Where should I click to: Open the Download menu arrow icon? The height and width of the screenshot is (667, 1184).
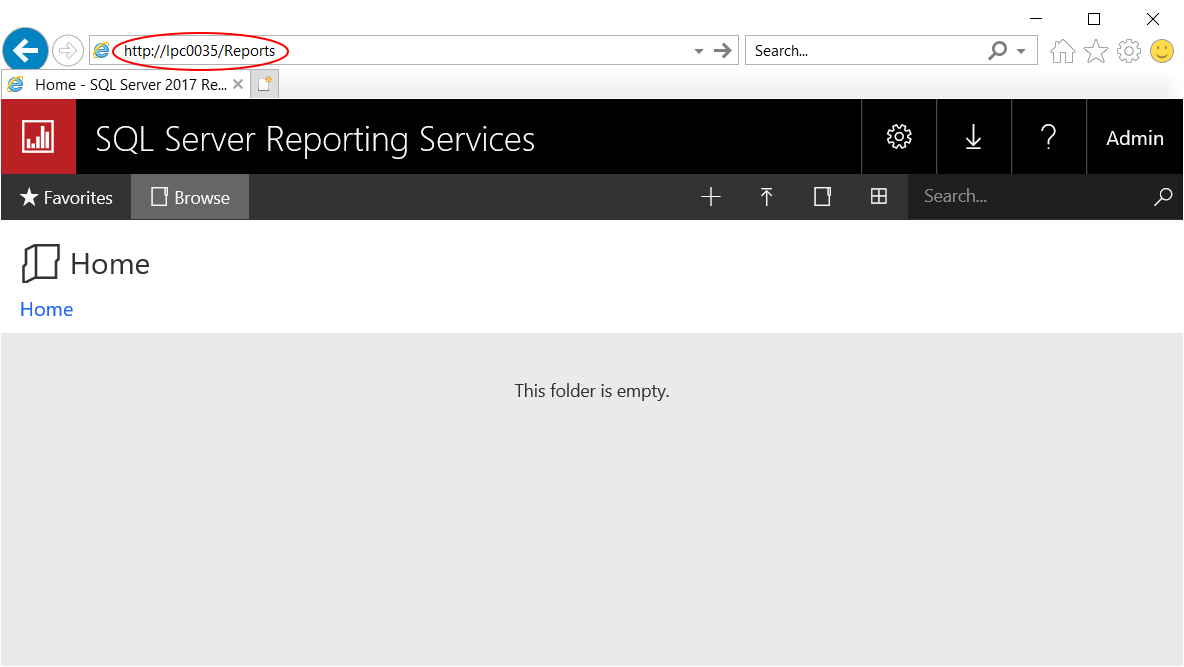(x=973, y=137)
